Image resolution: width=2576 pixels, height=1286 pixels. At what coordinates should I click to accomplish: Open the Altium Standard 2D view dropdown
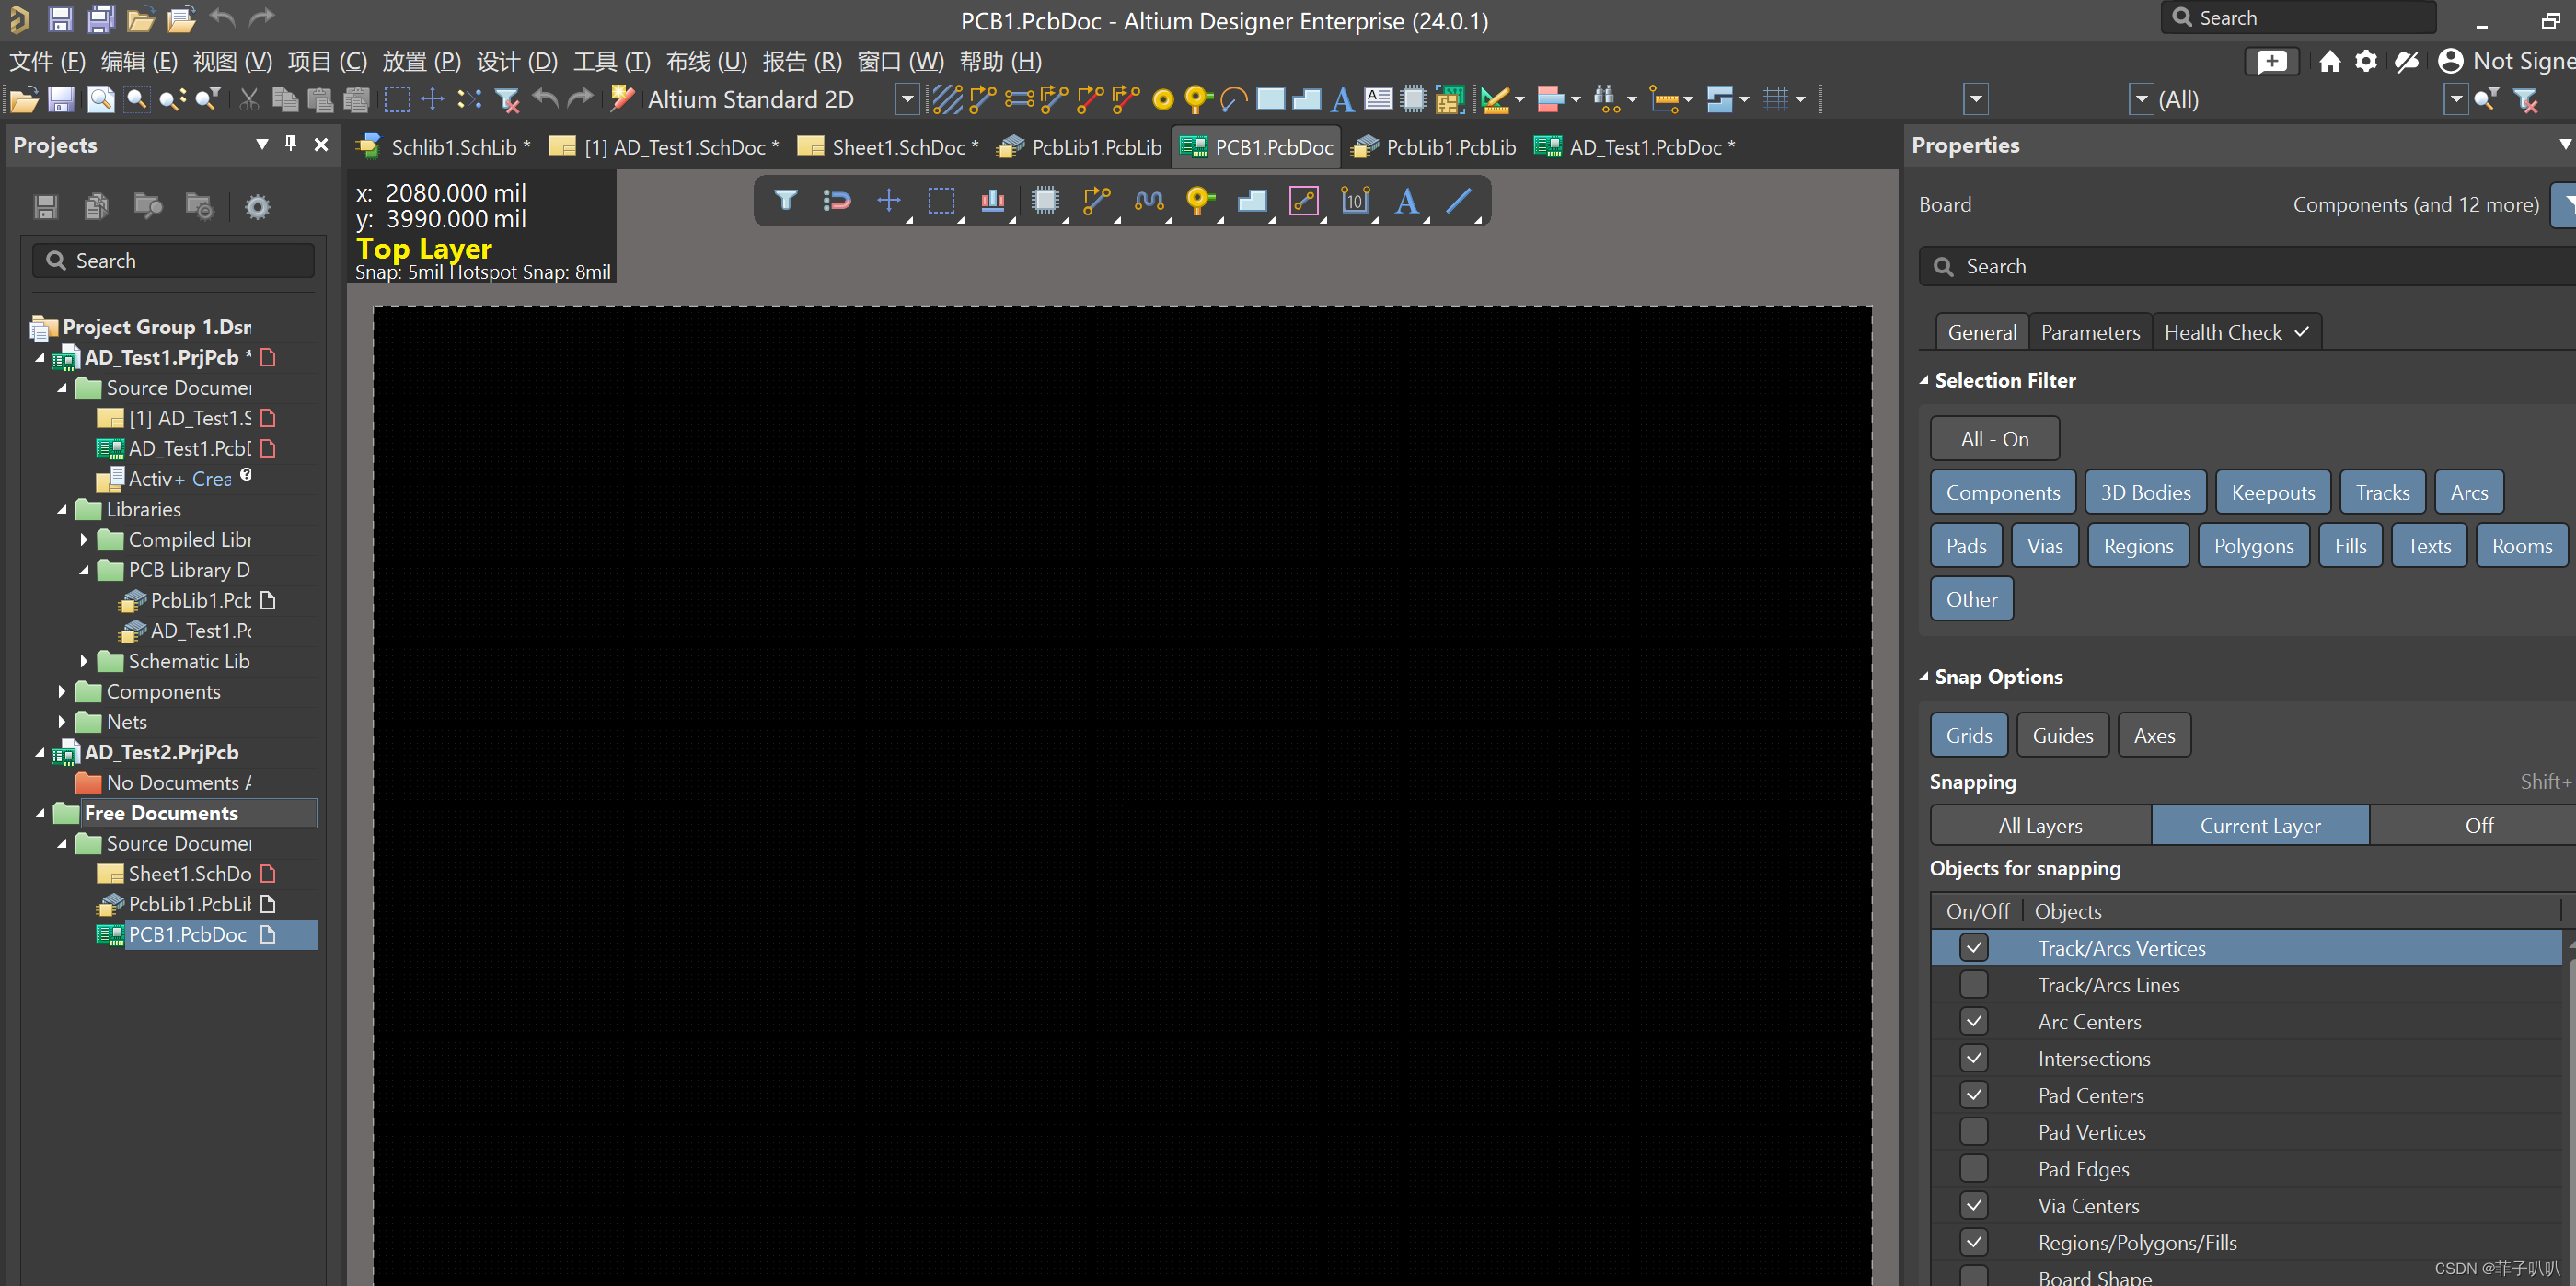pos(907,99)
